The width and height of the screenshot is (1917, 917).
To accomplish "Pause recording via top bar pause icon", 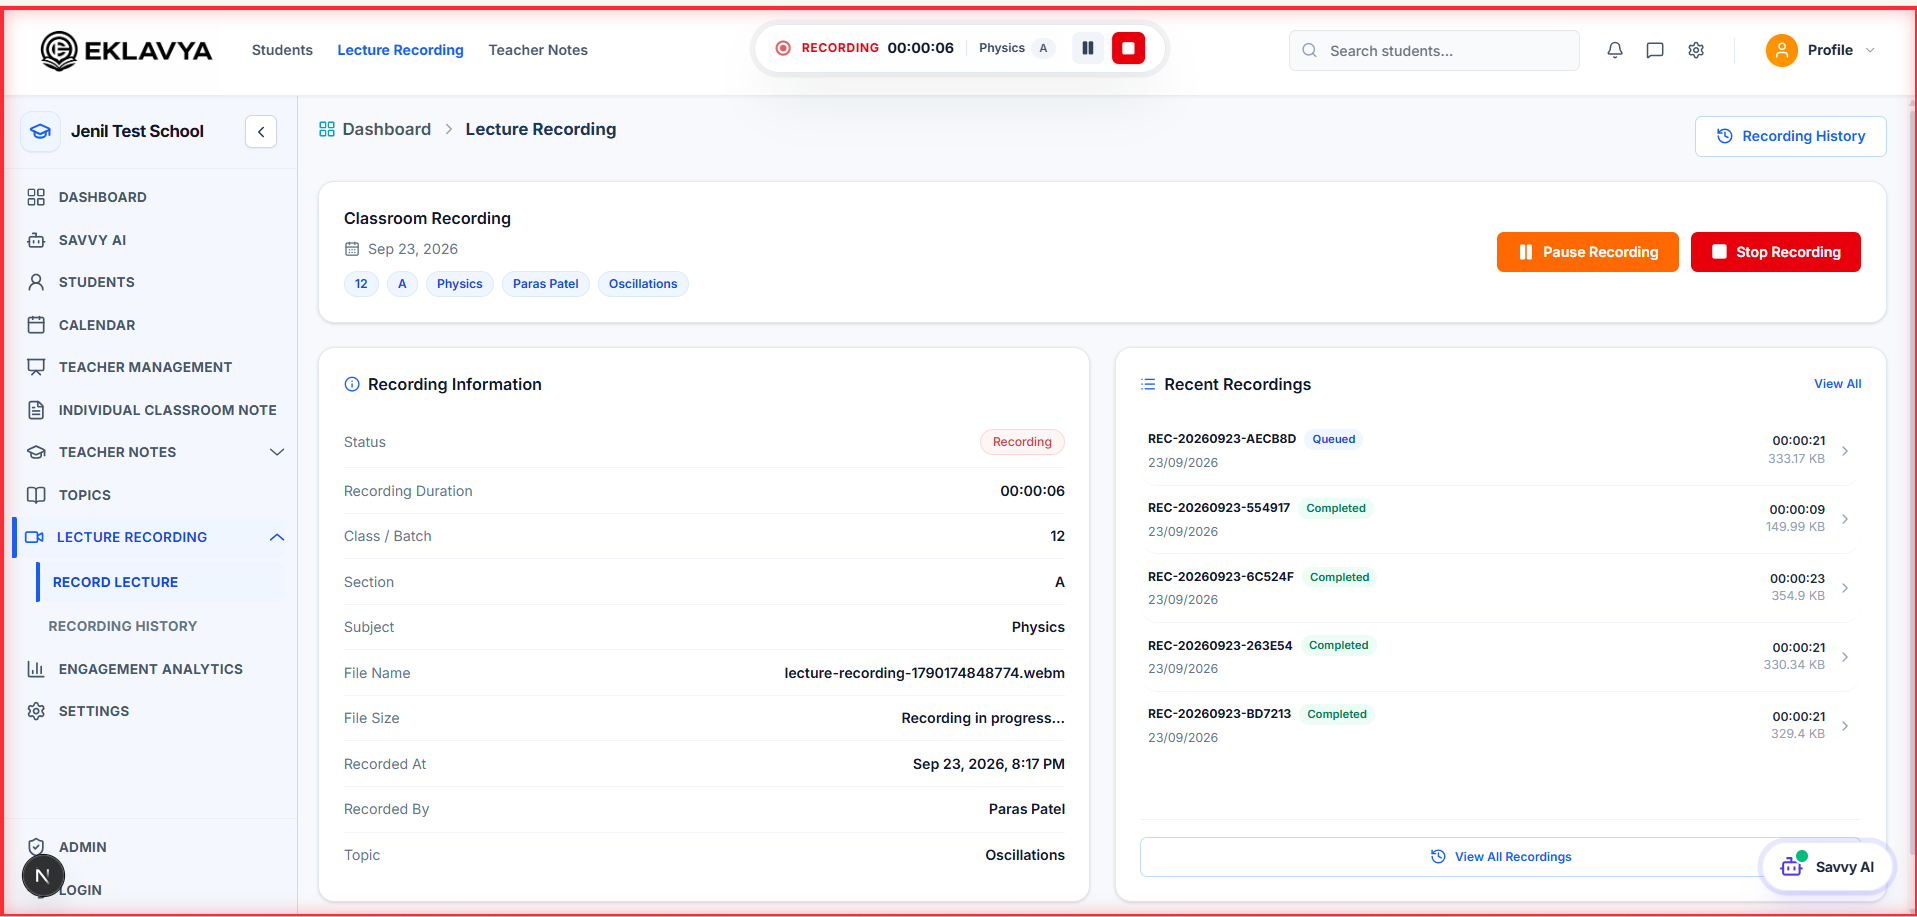I will 1087,48.
